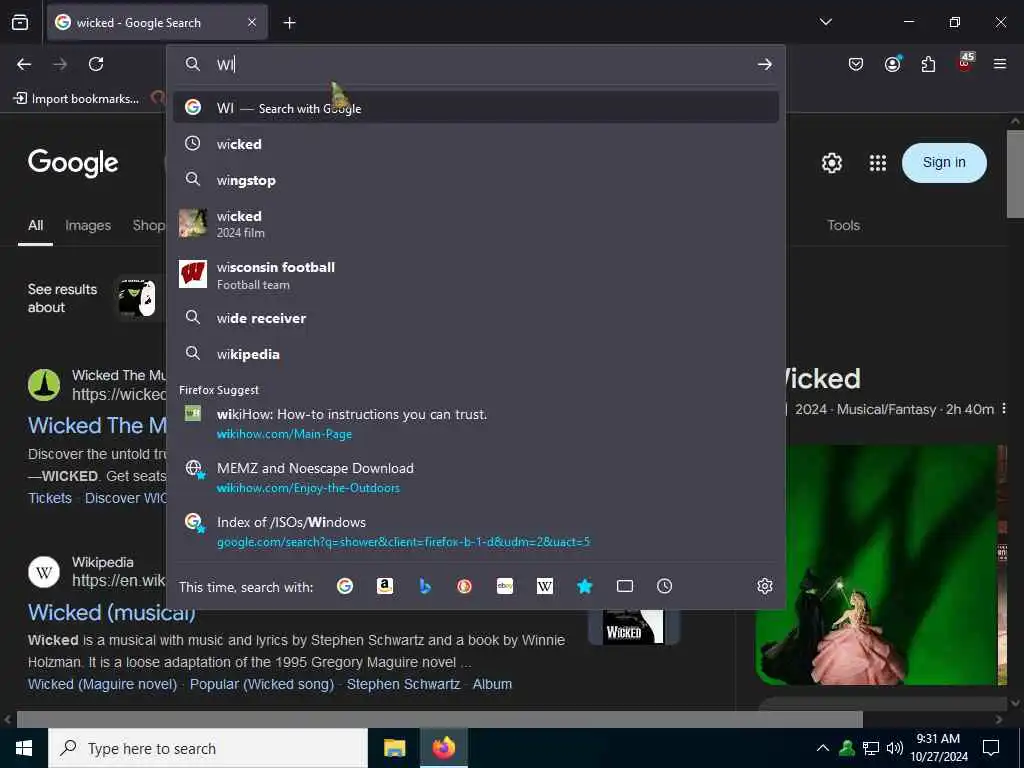Open more options next to 2h 40m

coord(1004,409)
